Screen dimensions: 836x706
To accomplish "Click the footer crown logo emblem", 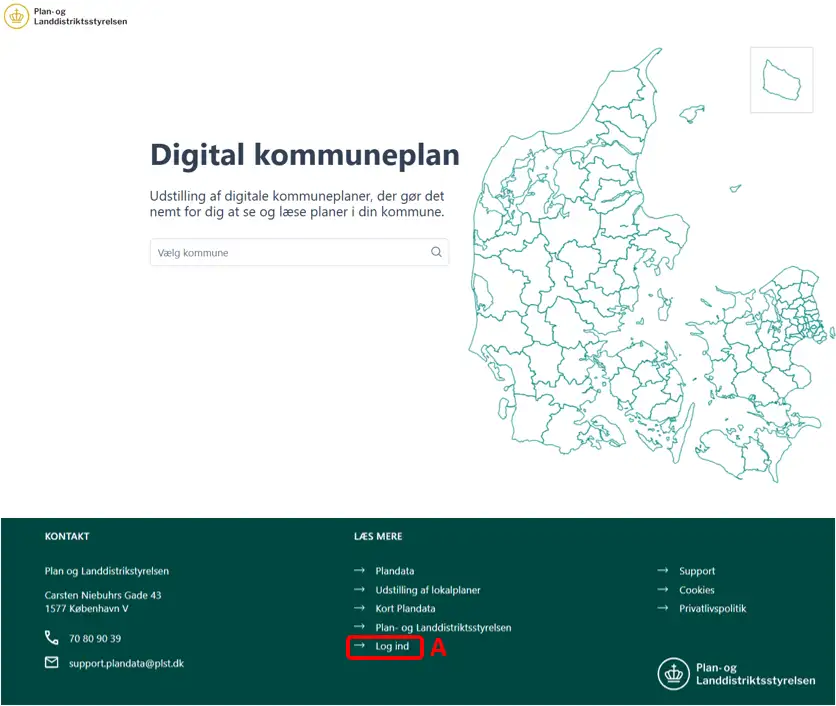I will tap(674, 674).
